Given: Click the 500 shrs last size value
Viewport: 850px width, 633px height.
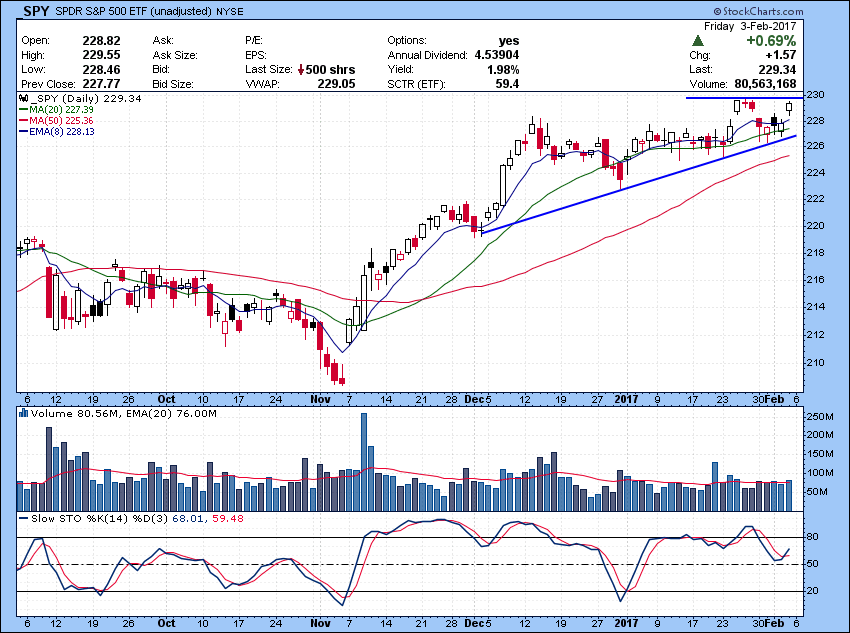Looking at the screenshot, I should pyautogui.click(x=331, y=70).
